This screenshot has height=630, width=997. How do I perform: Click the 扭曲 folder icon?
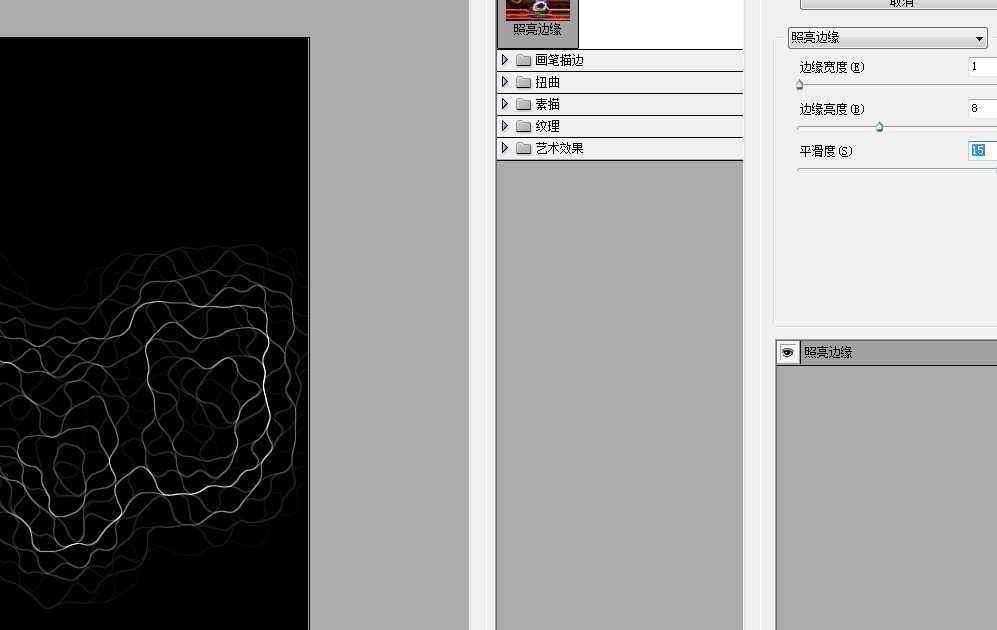point(523,82)
